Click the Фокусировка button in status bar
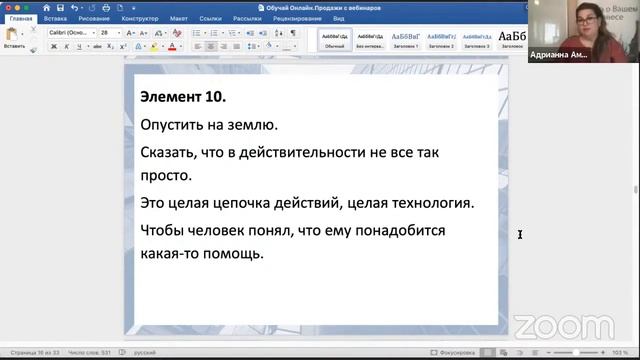The image size is (640, 360). pyautogui.click(x=453, y=352)
